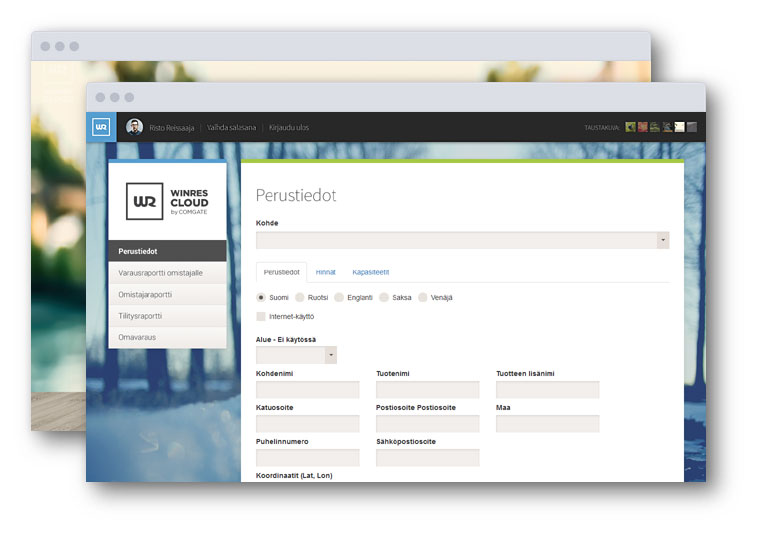Focus the Katuosoite input field
Image resolution: width=758 pixels, height=534 pixels.
[308, 424]
